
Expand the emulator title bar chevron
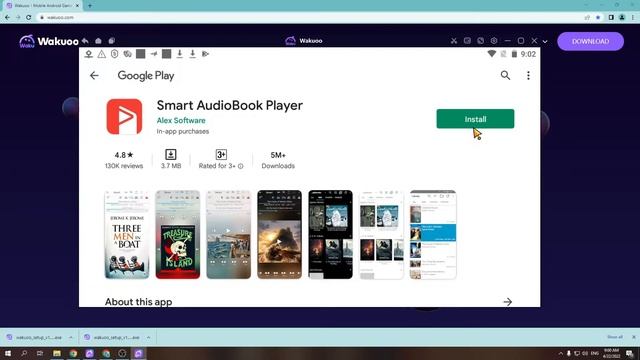pyautogui.click(x=545, y=41)
